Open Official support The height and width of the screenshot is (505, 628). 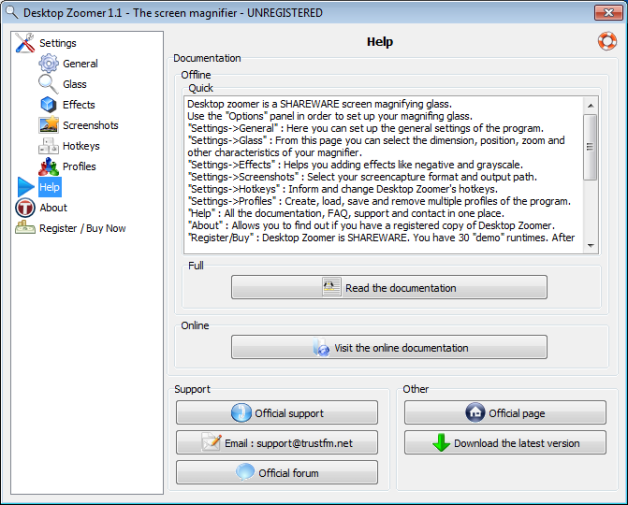[x=277, y=412]
